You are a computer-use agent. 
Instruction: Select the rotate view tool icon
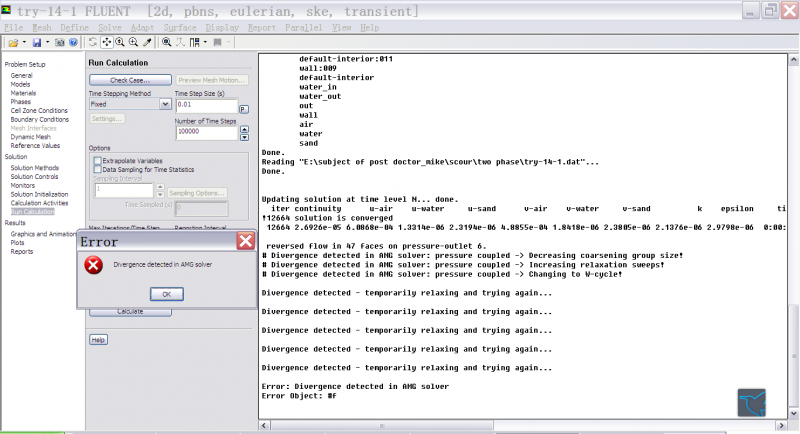93,42
